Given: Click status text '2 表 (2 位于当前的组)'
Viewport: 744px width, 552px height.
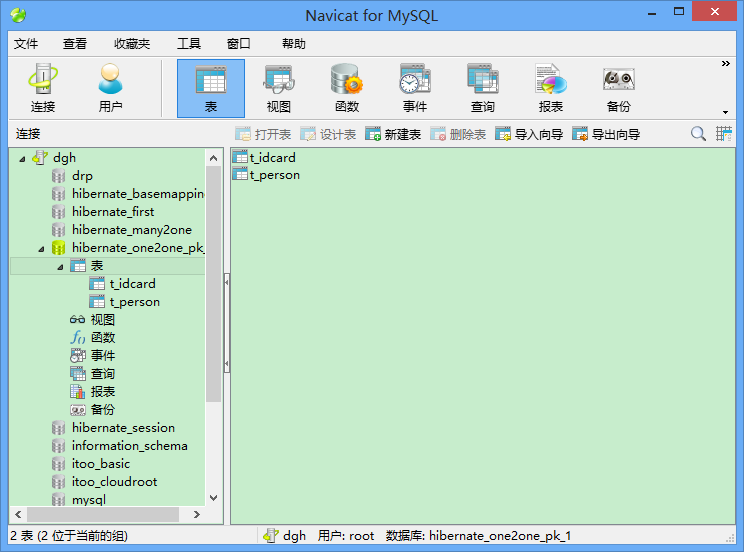Looking at the screenshot, I should coord(69,536).
